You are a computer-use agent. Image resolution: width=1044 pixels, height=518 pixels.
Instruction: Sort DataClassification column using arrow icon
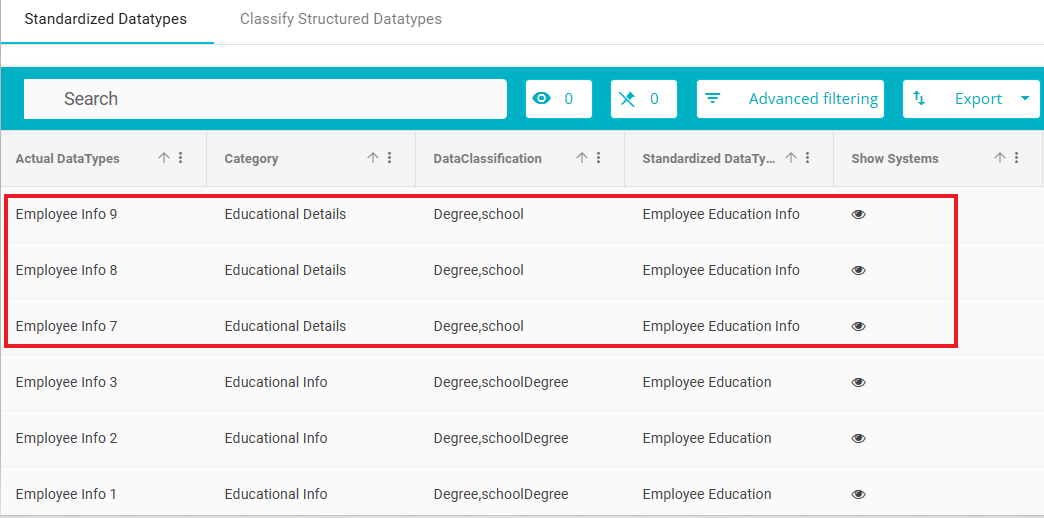(x=582, y=158)
